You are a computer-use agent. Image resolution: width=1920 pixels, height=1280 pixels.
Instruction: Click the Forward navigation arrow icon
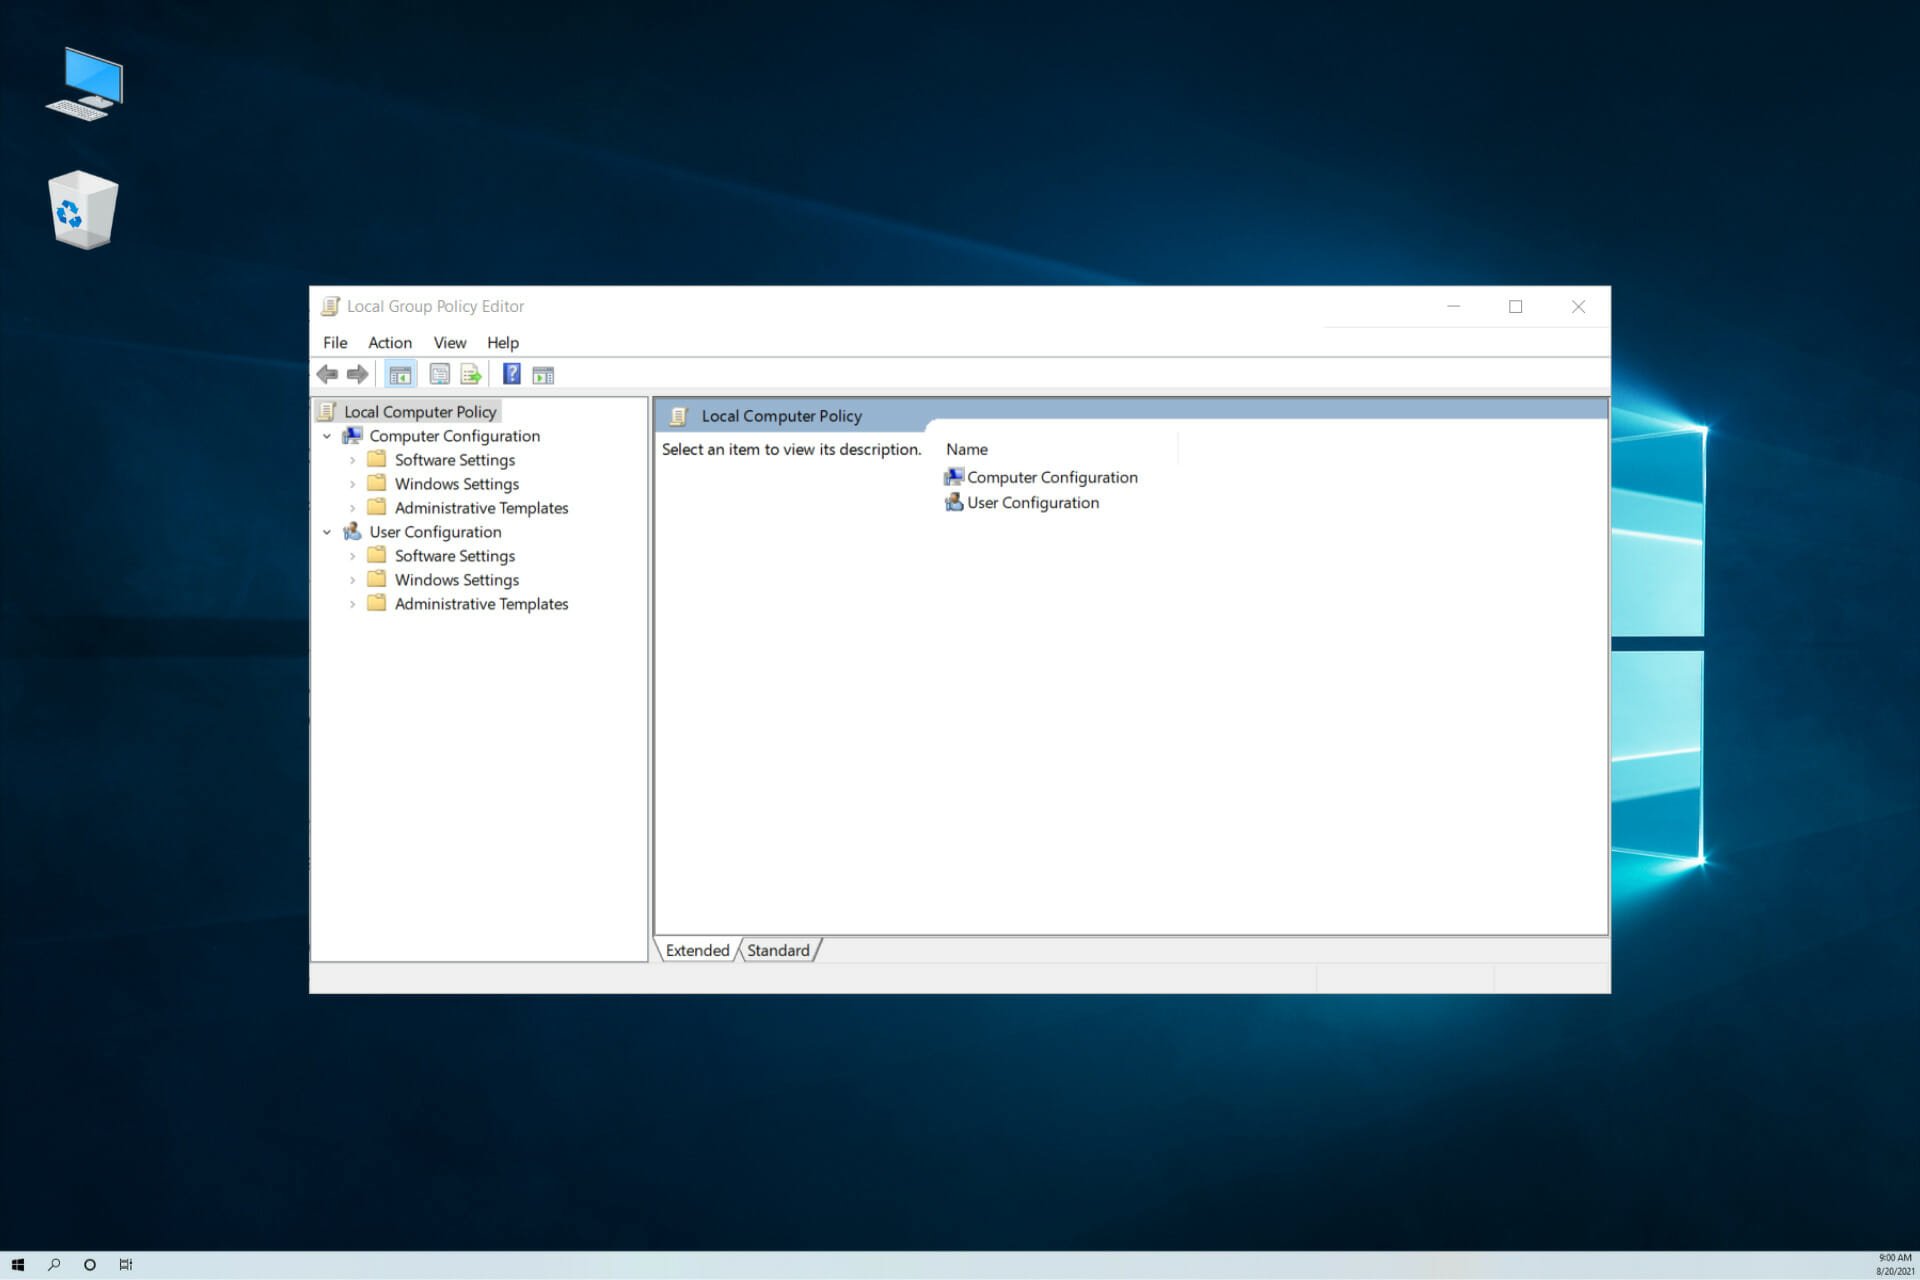point(357,373)
